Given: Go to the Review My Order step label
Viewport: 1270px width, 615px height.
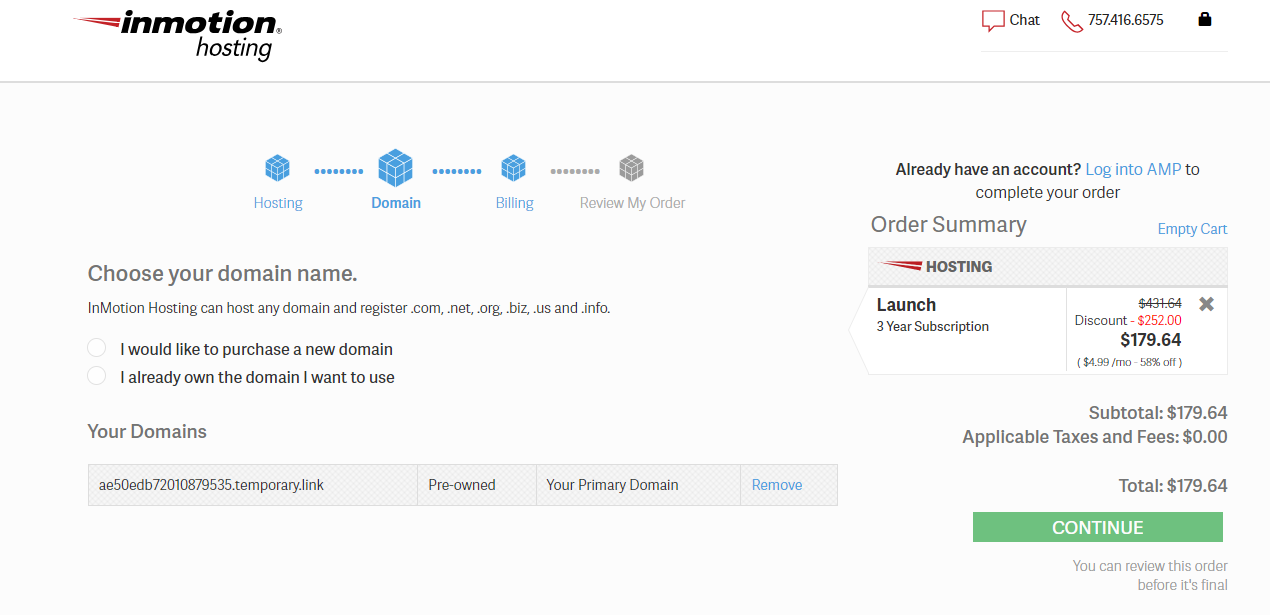Looking at the screenshot, I should (x=633, y=203).
